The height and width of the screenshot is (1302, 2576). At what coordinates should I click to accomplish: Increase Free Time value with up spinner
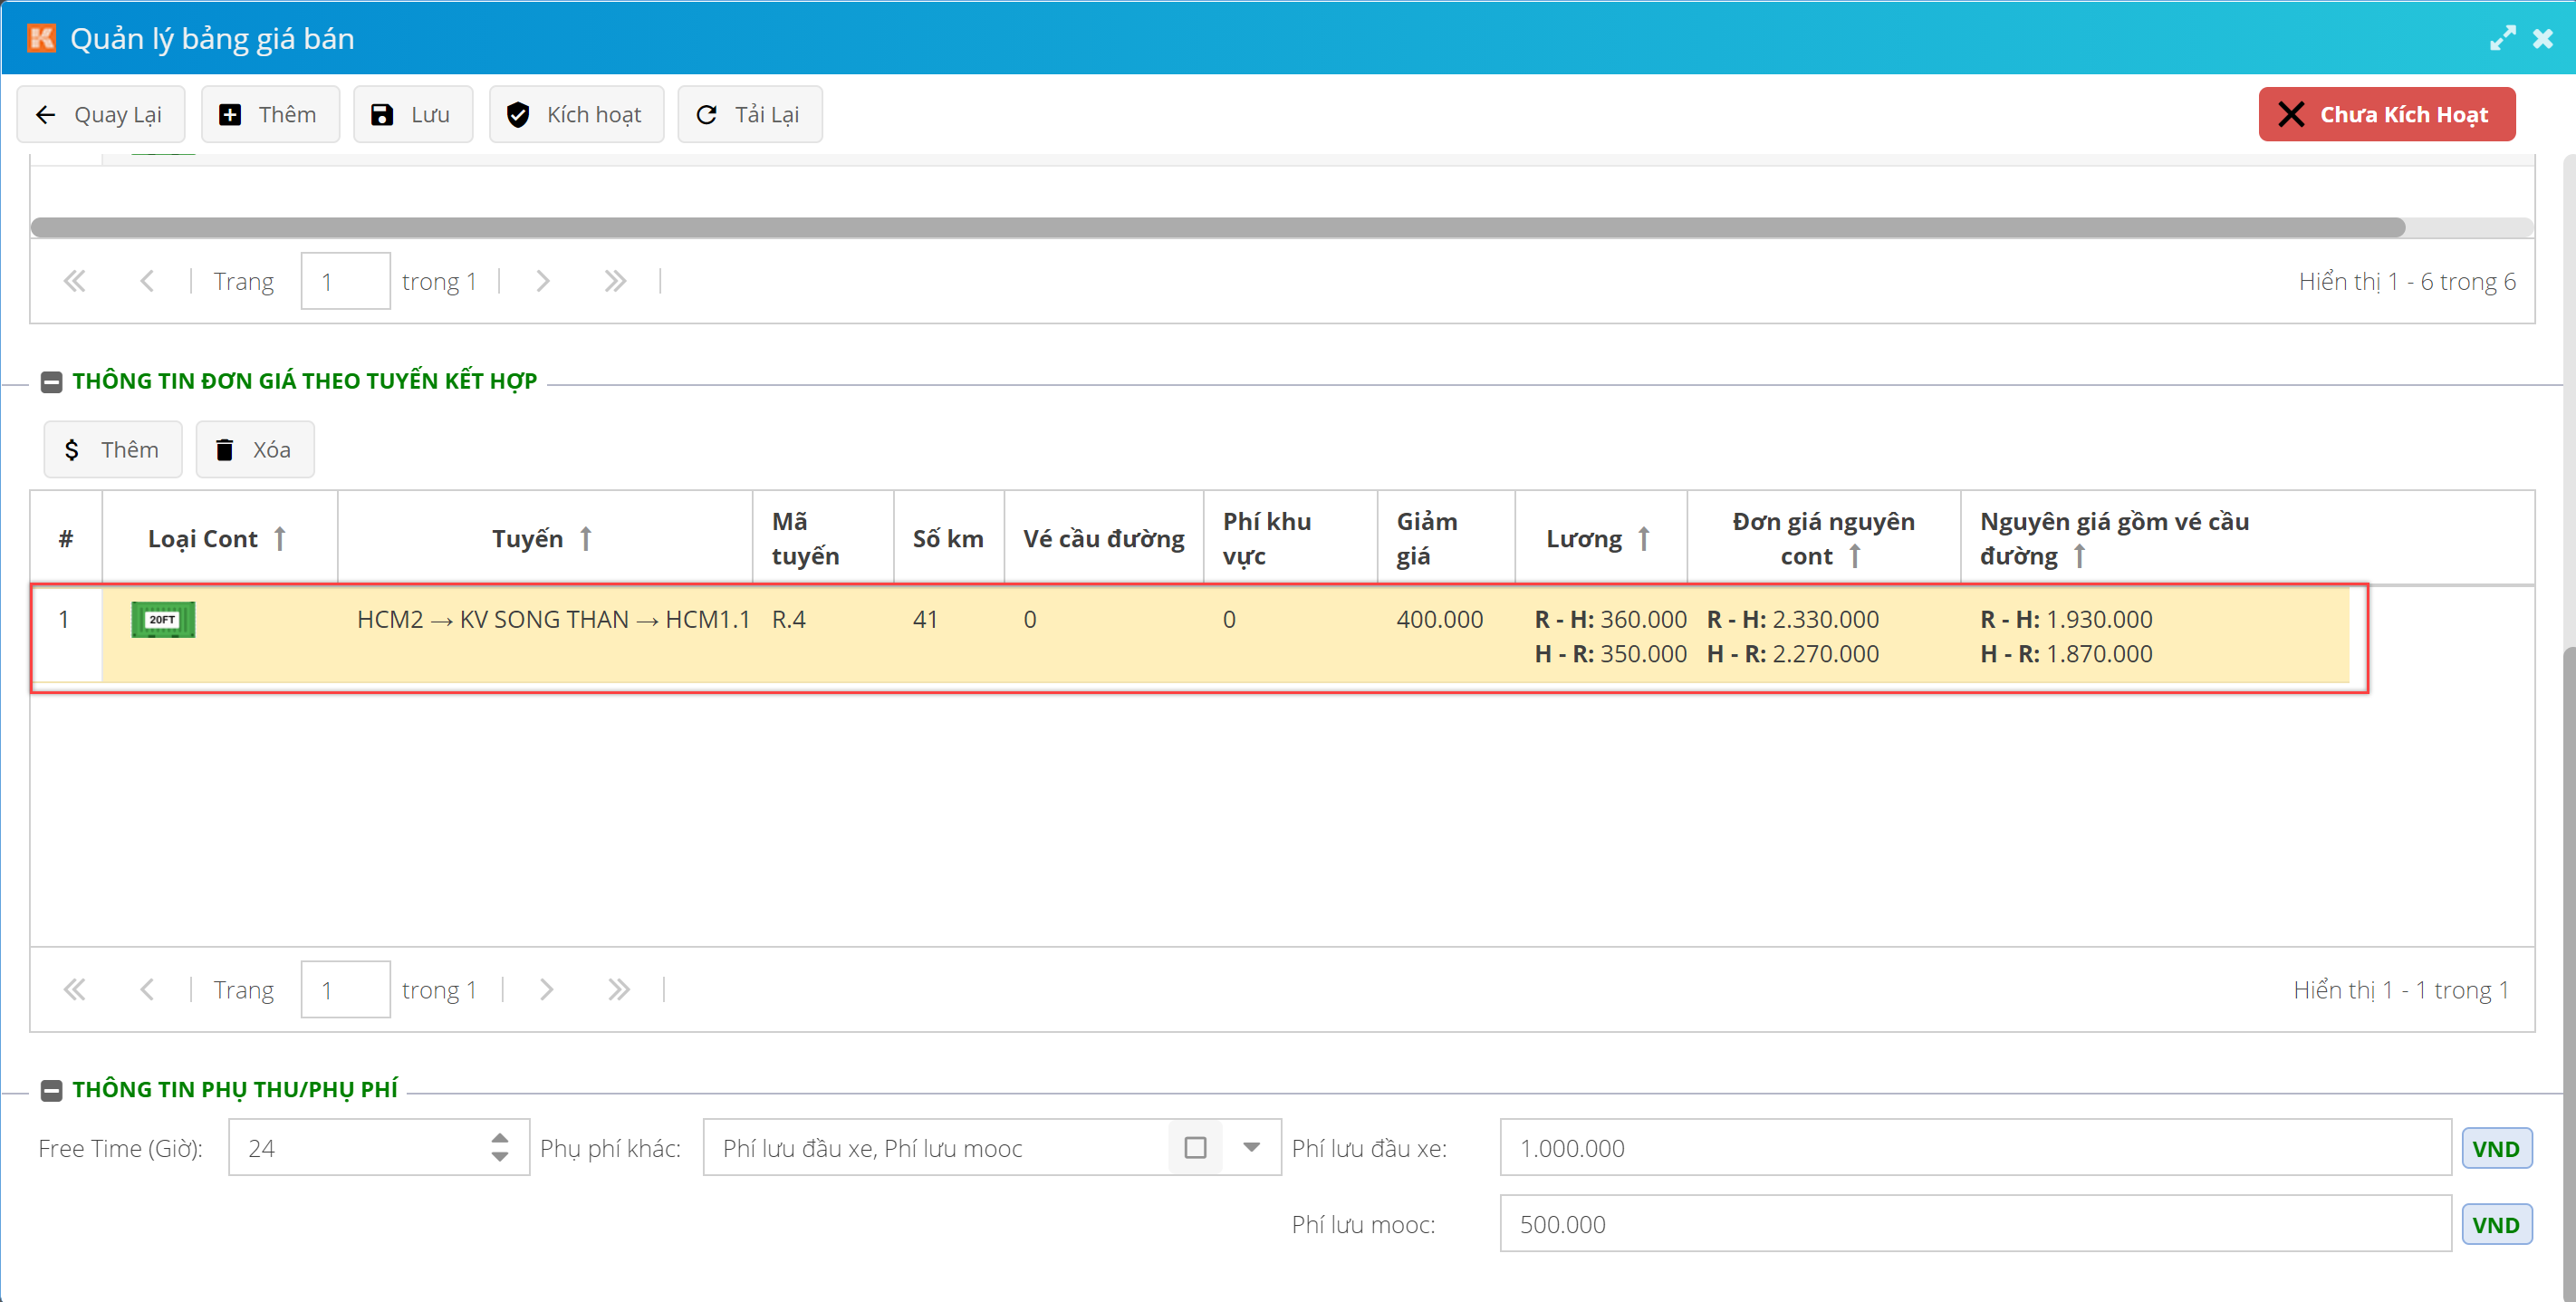(500, 1138)
